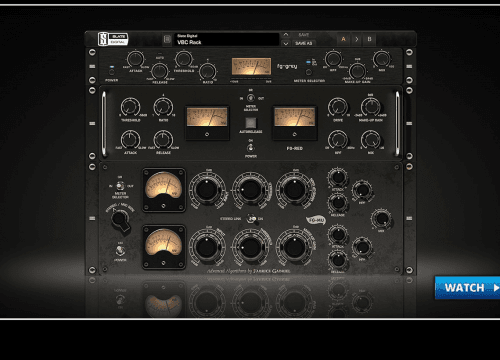Click the FG-MU upper channel Attack knob
The width and height of the screenshot is (500, 360).
(x=338, y=178)
